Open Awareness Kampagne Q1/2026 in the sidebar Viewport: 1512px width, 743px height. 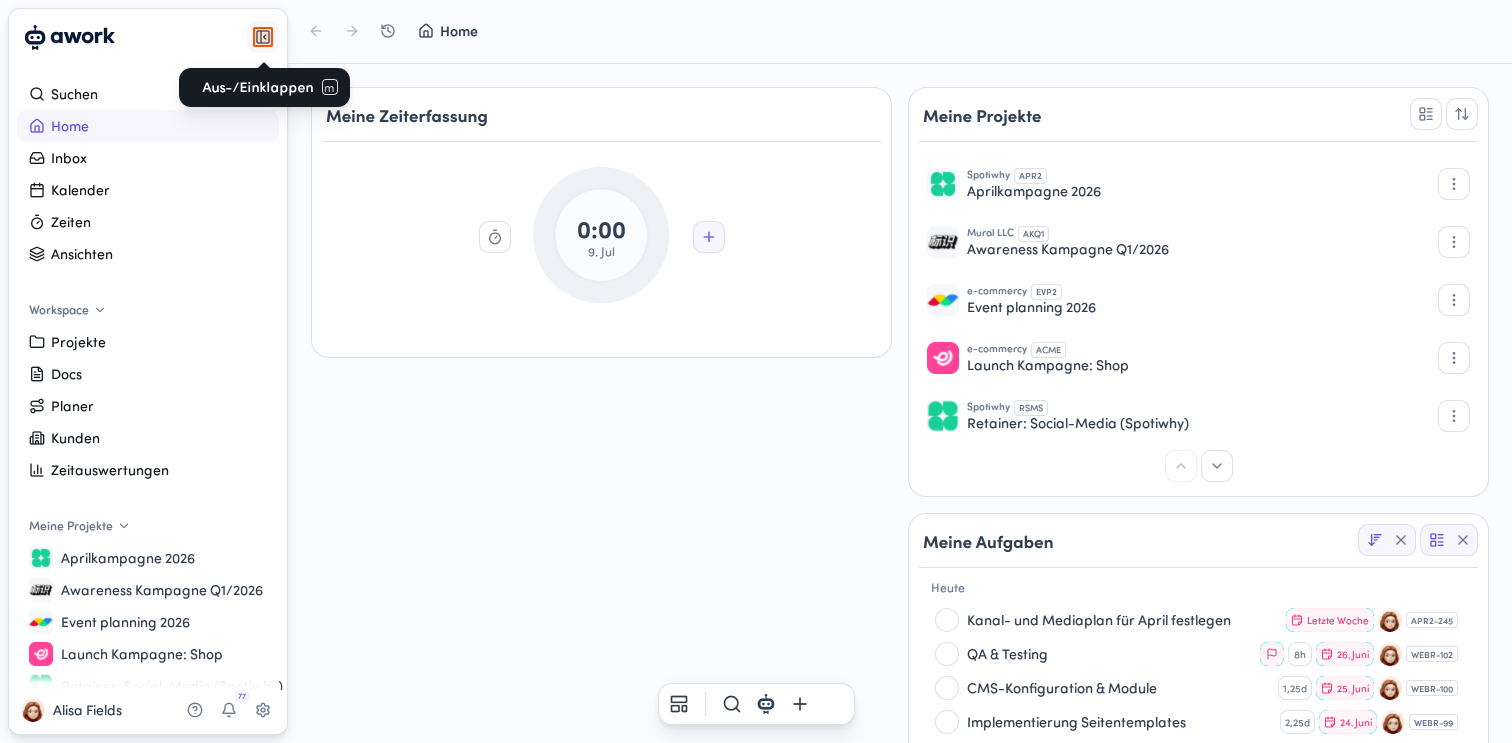(x=148, y=590)
